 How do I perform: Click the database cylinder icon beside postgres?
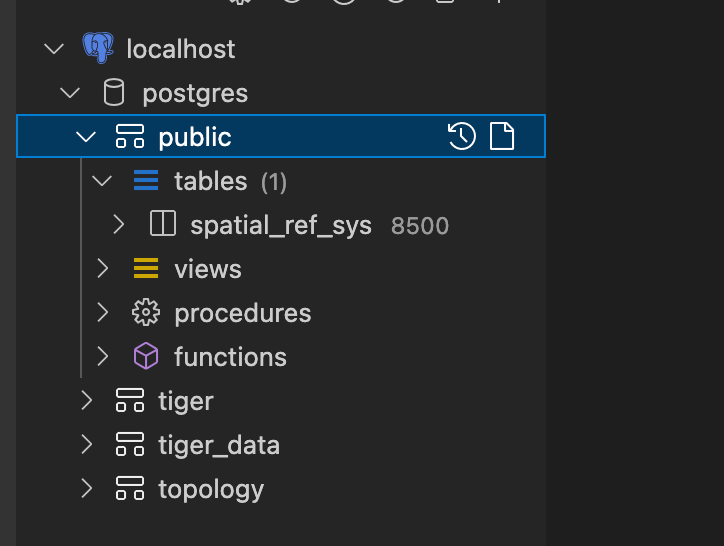tap(114, 93)
